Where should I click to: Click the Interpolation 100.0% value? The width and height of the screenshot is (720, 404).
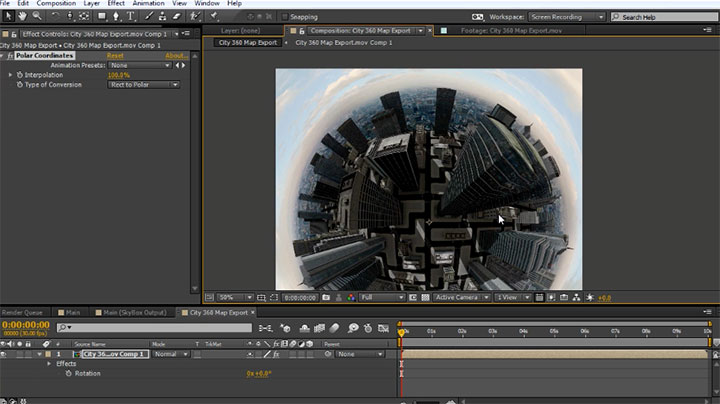(119, 75)
